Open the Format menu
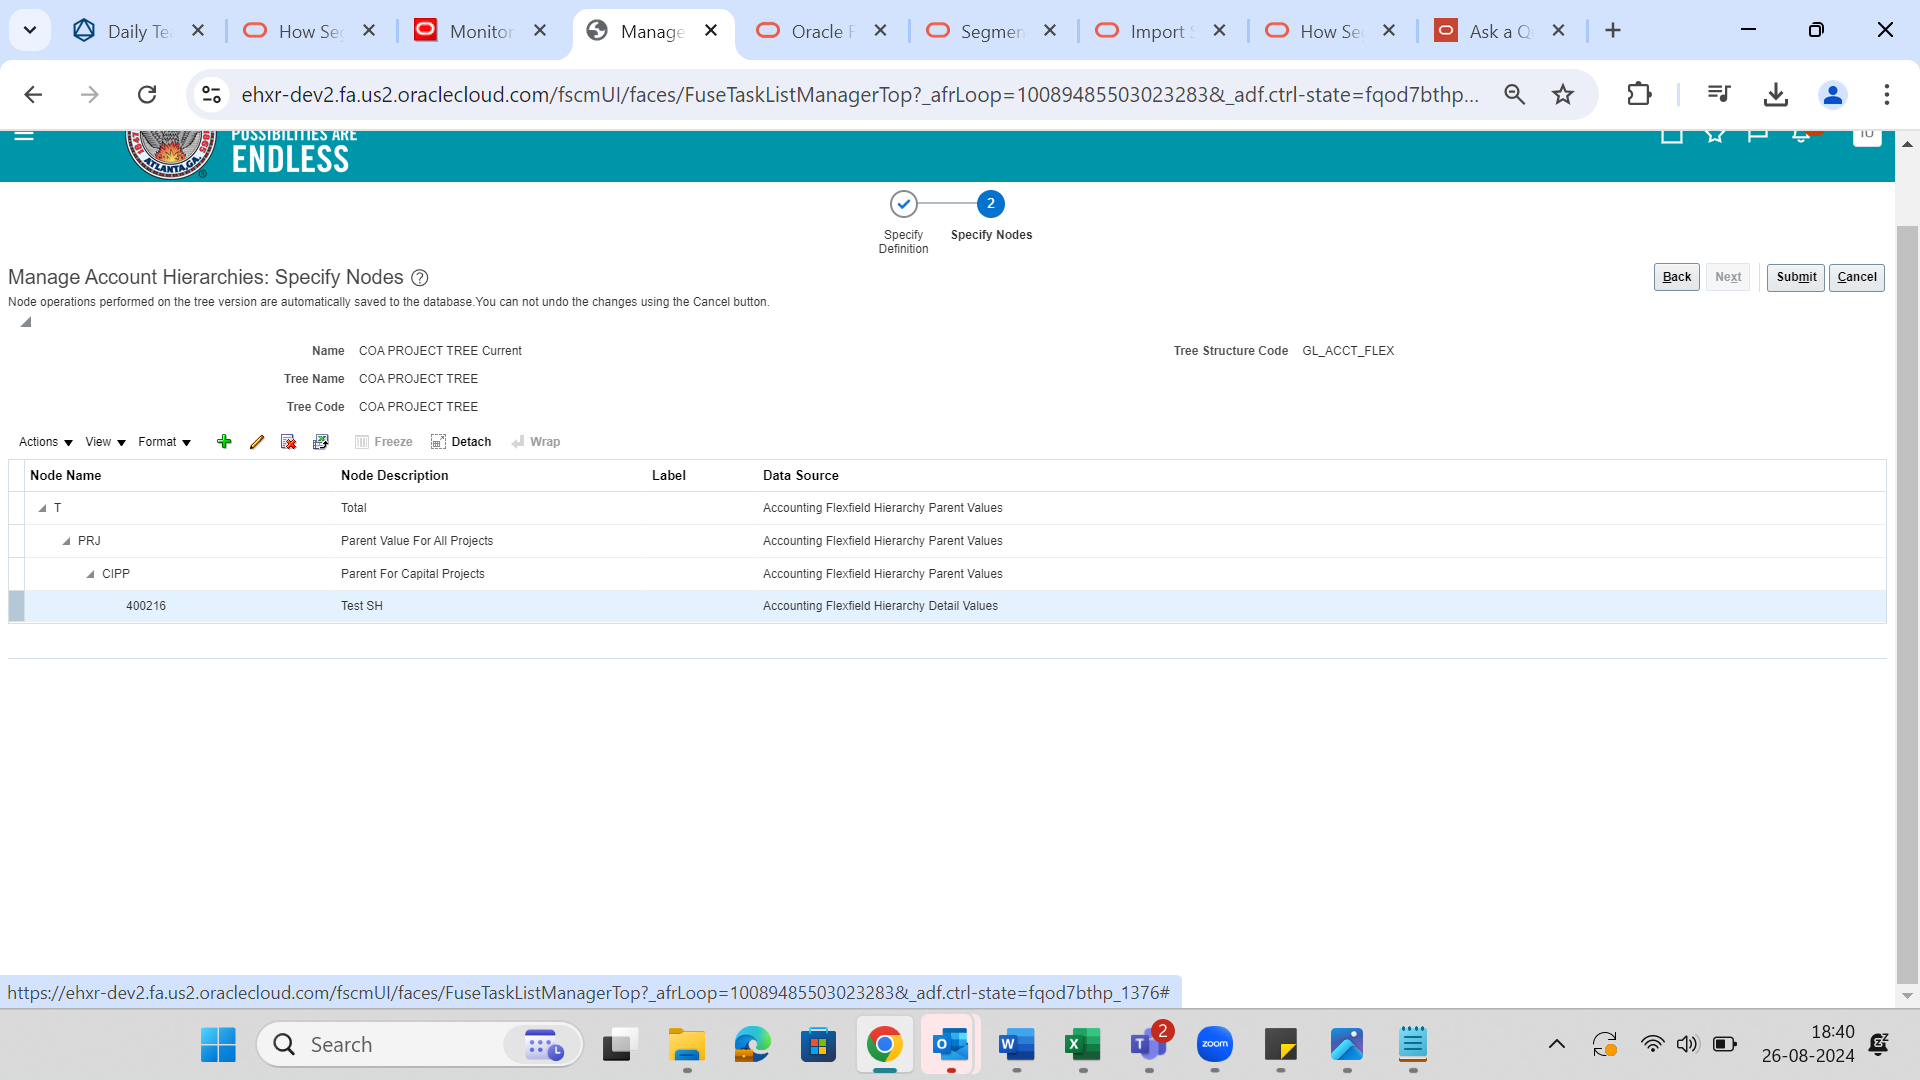 tap(165, 442)
